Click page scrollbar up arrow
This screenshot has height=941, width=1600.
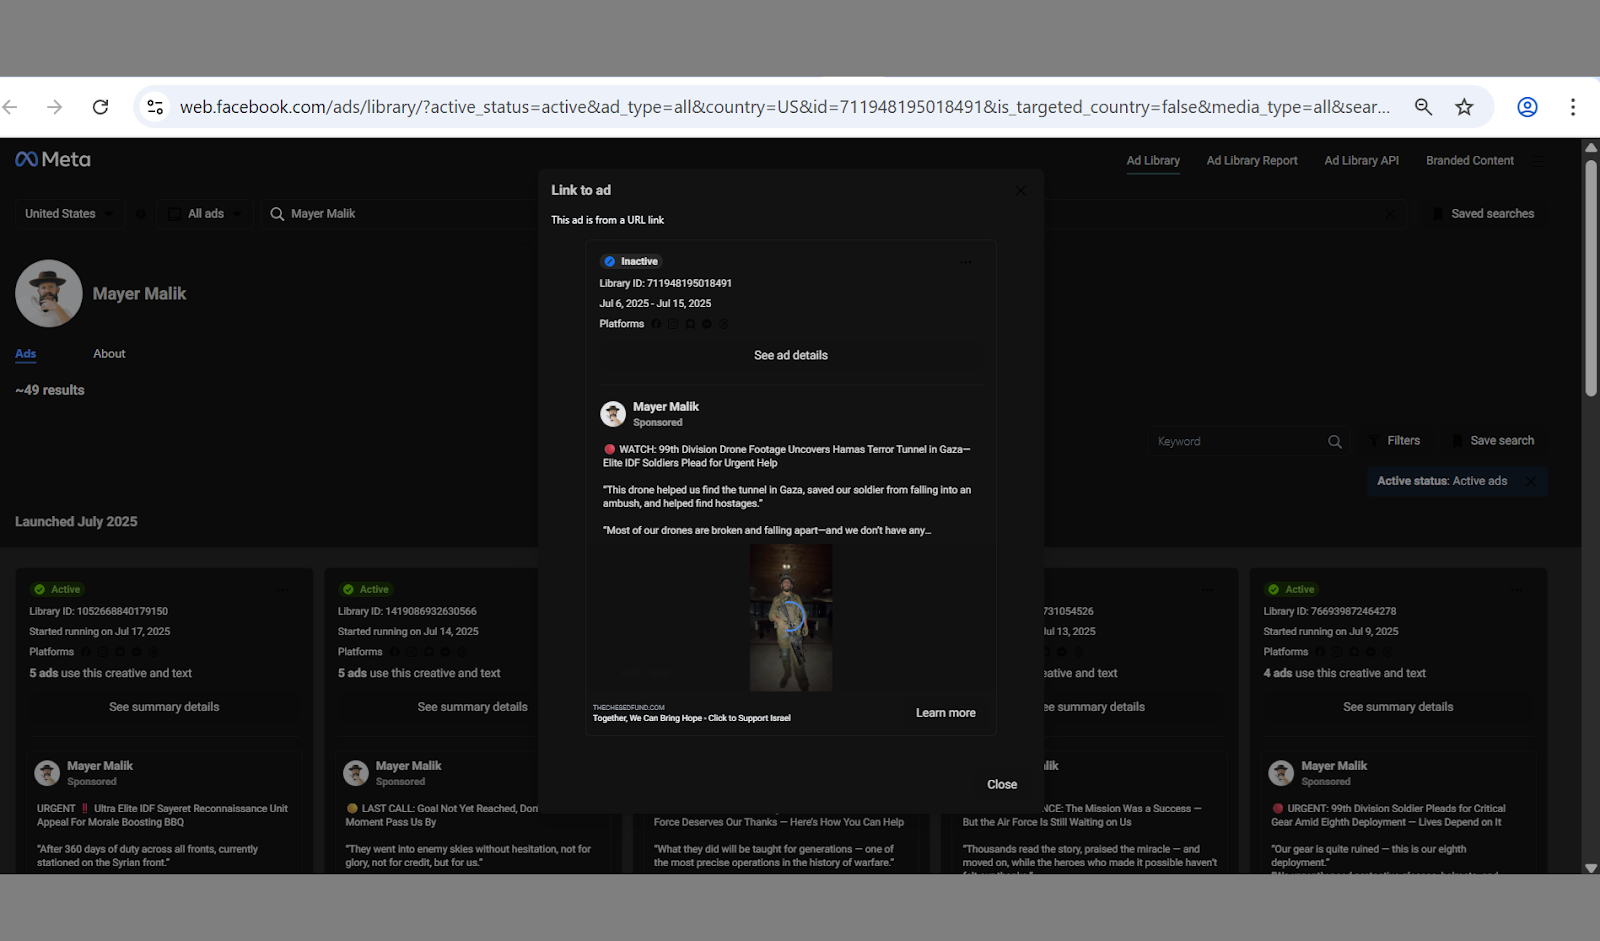tap(1591, 147)
